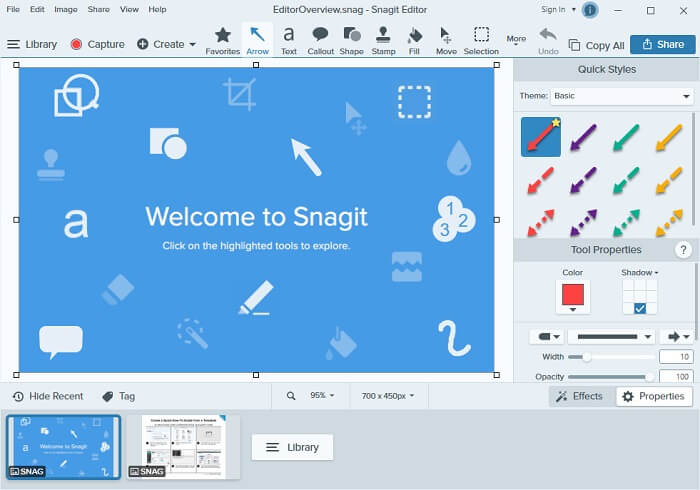The image size is (700, 490).
Task: Click the blue Share button
Action: point(662,44)
